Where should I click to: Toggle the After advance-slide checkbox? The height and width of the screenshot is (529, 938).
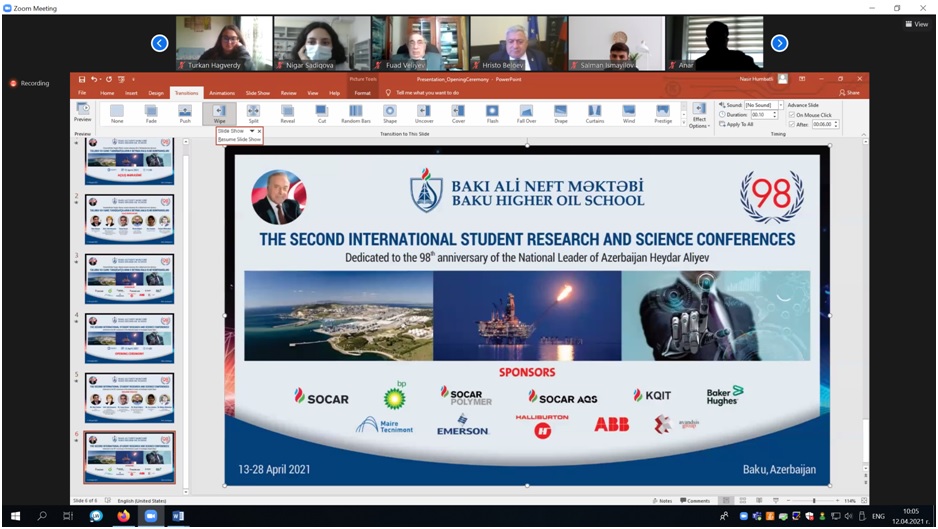coord(792,125)
